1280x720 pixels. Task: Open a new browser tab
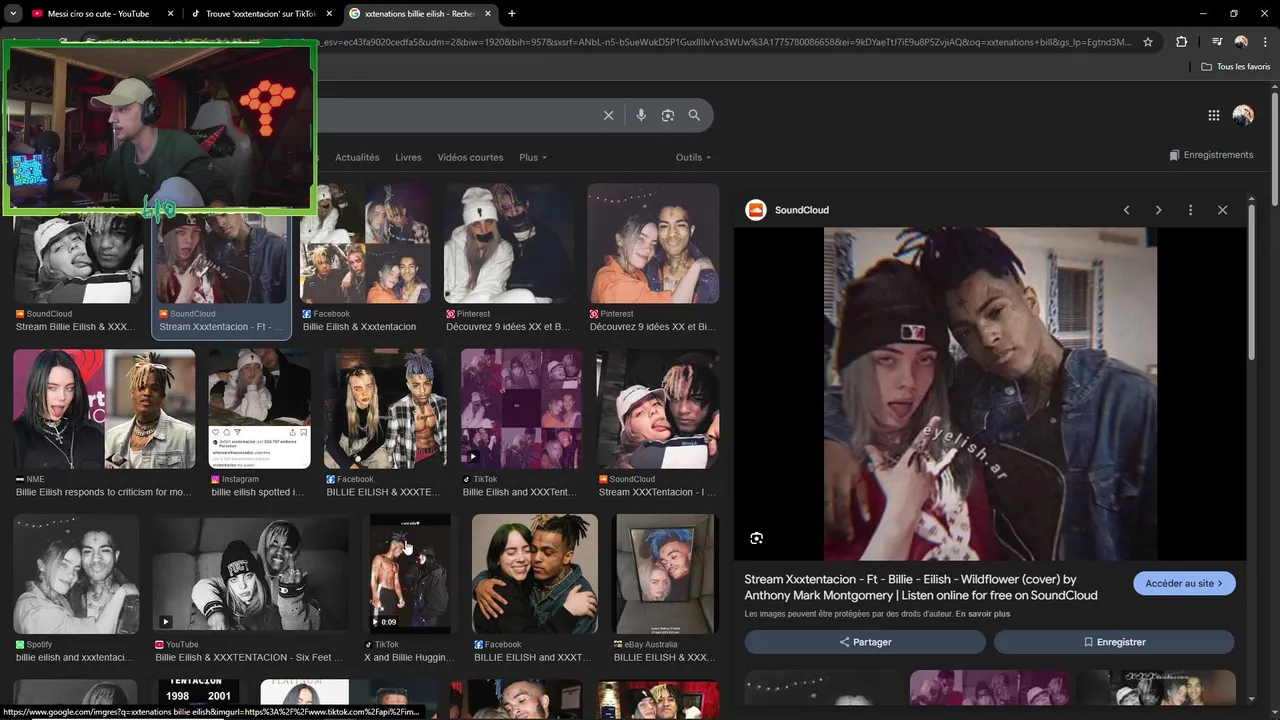point(512,14)
